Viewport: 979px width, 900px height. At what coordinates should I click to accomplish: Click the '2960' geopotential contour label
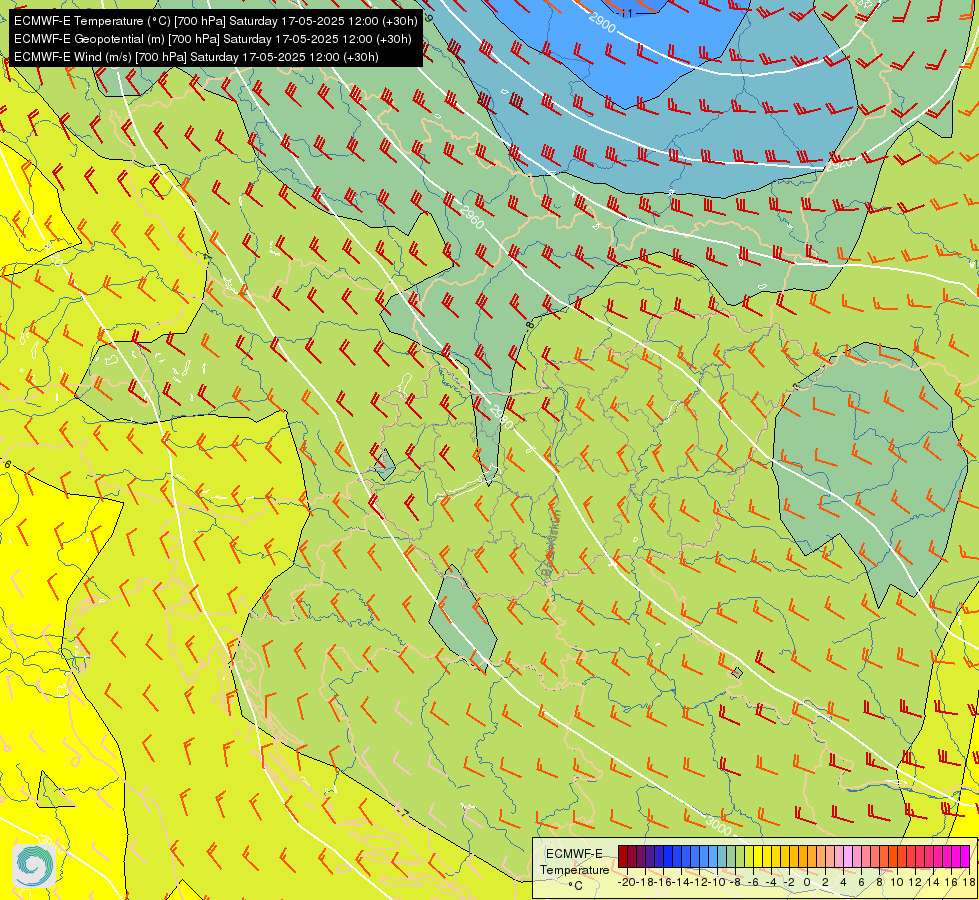pos(473,217)
